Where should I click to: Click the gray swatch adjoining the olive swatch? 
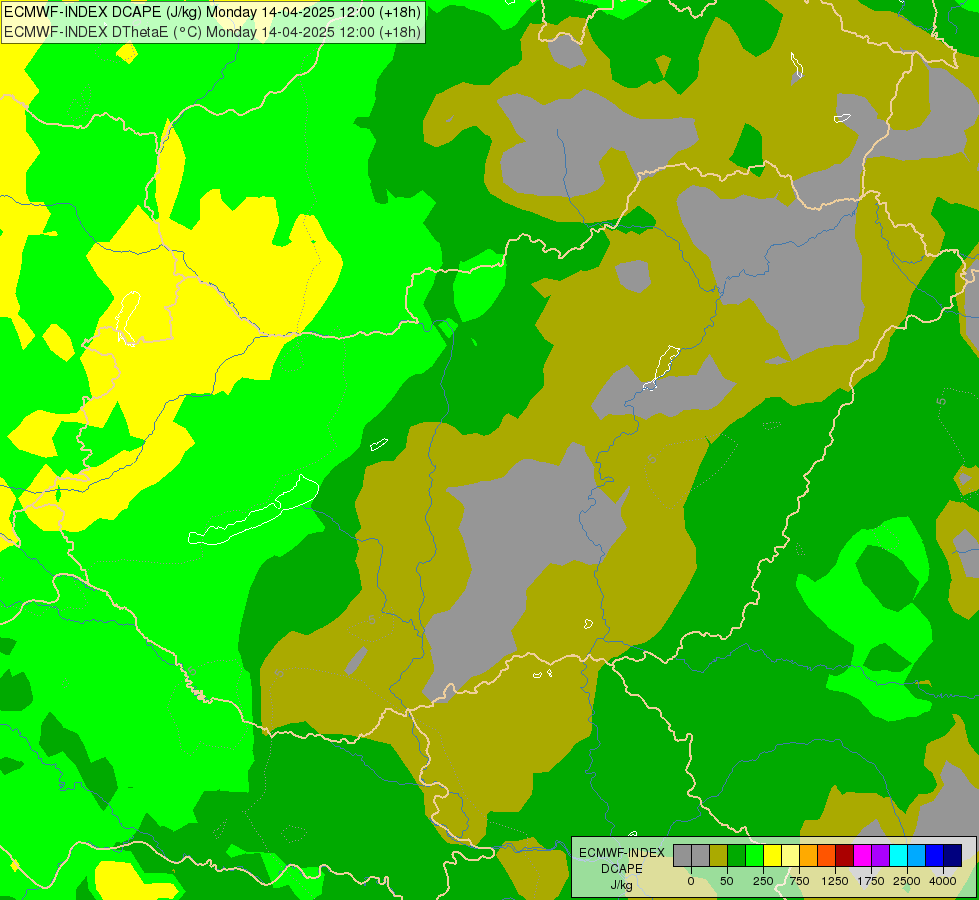tap(701, 855)
